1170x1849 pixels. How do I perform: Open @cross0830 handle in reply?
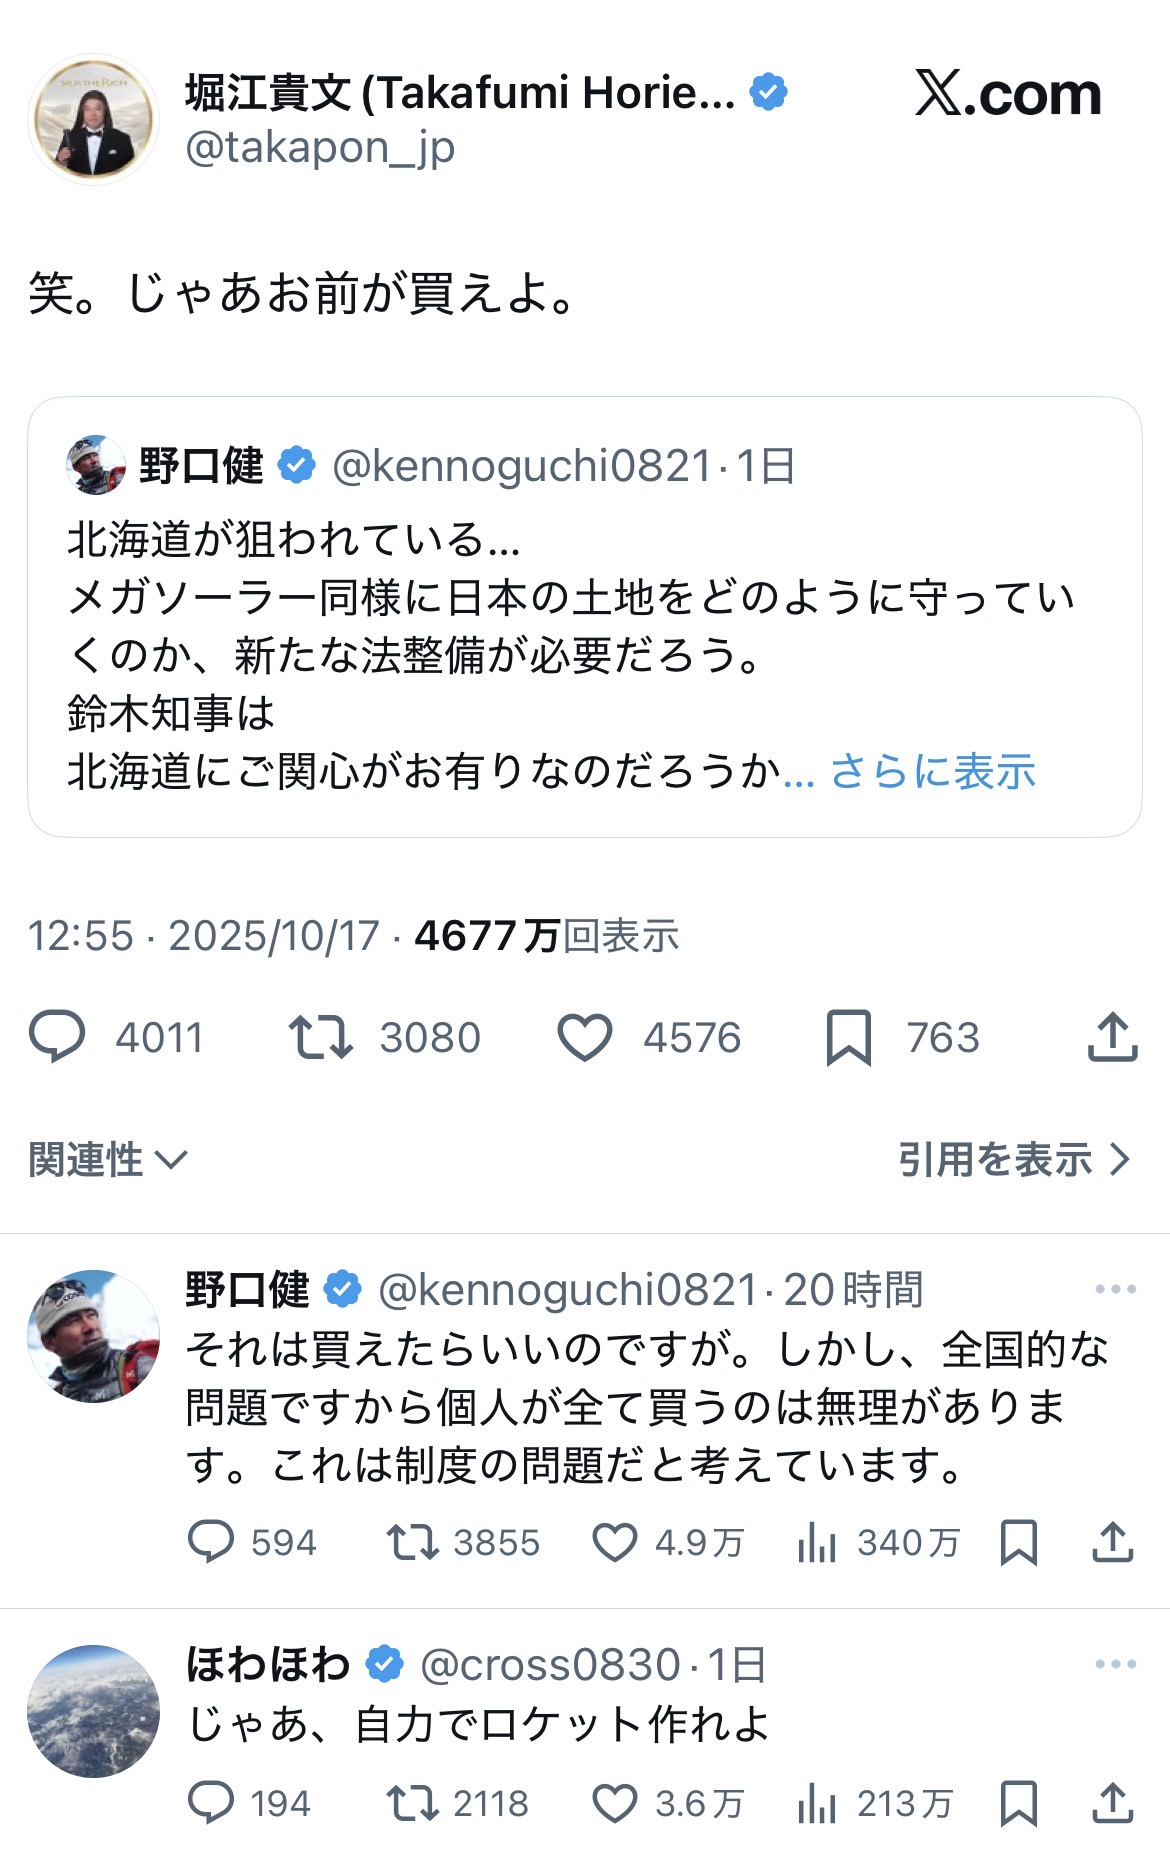(x=550, y=1665)
